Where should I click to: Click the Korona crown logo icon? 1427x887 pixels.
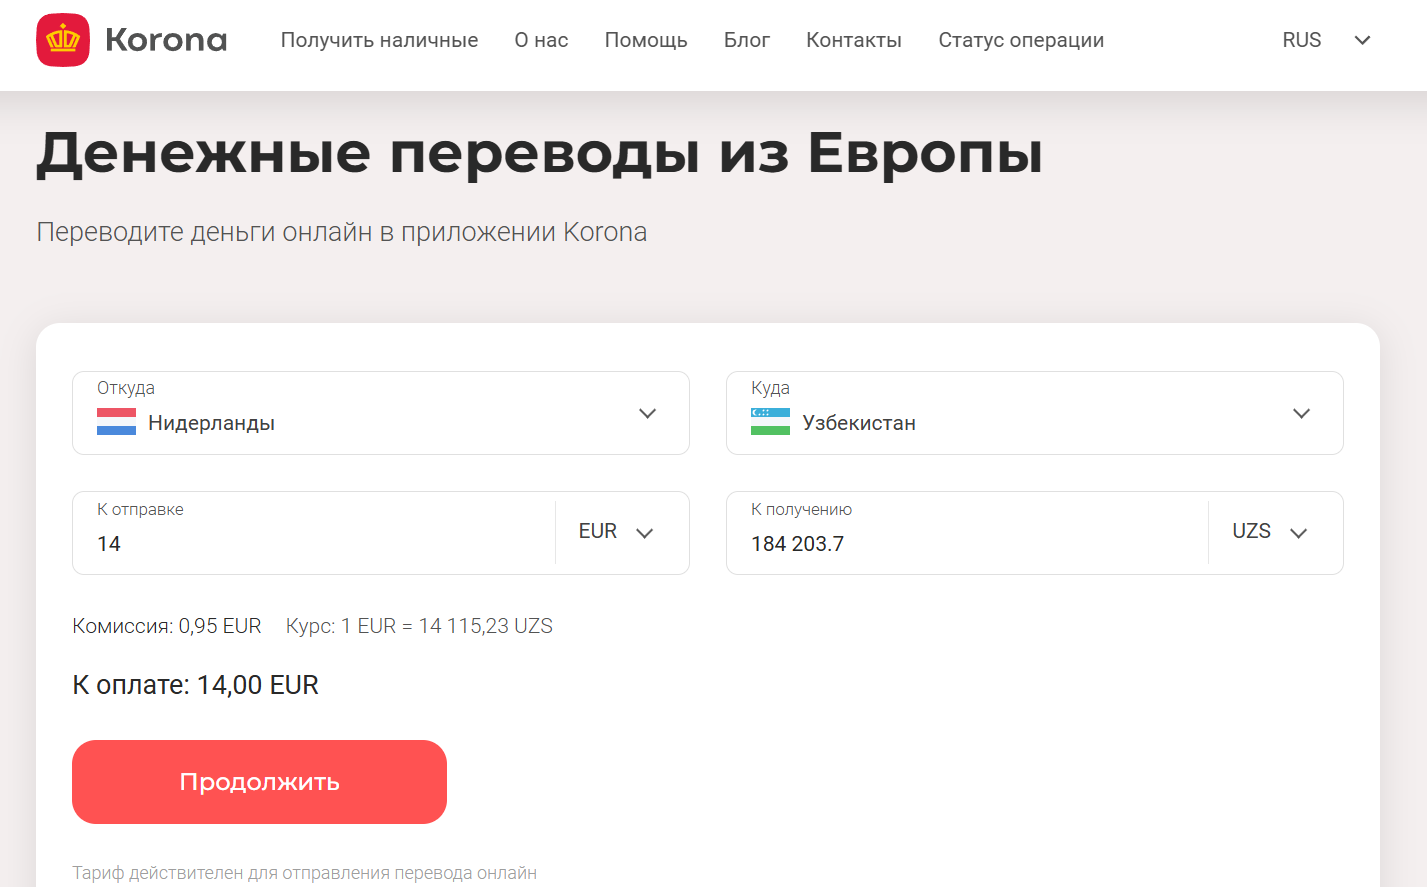63,40
